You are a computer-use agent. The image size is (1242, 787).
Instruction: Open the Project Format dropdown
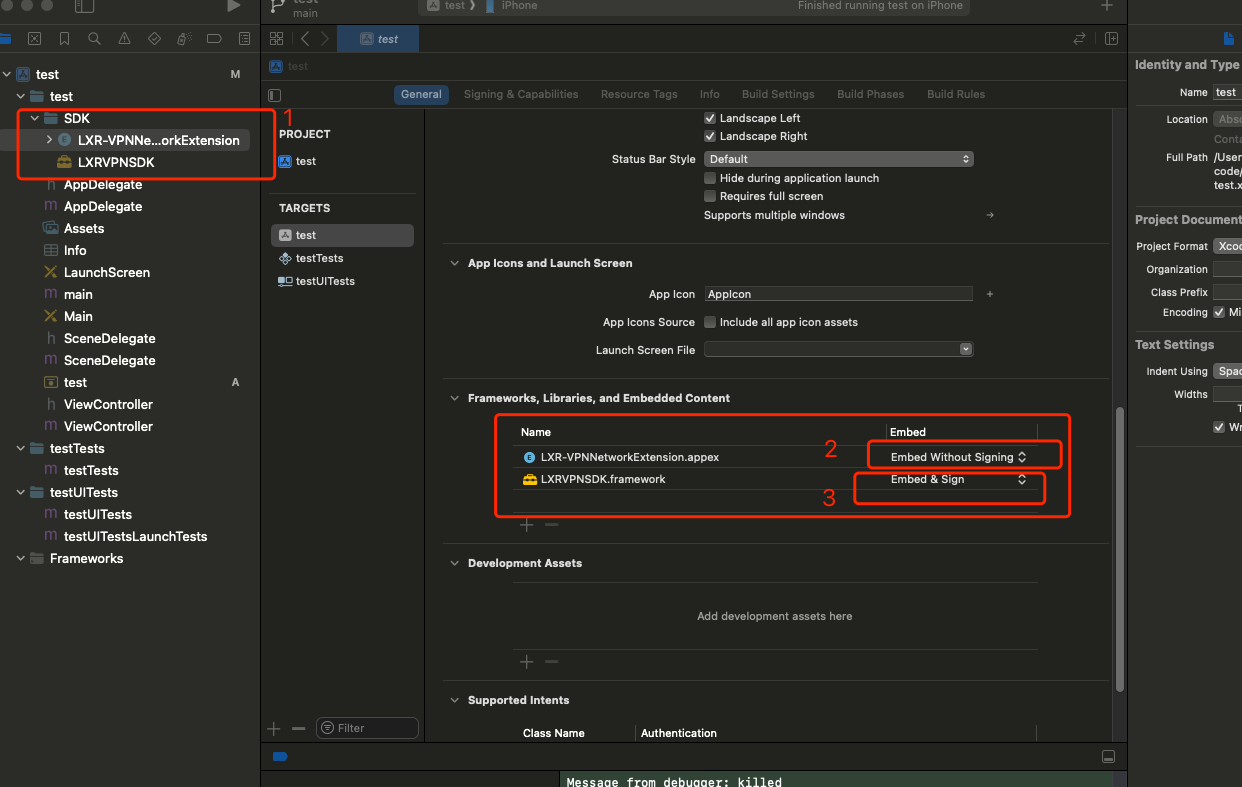1227,246
